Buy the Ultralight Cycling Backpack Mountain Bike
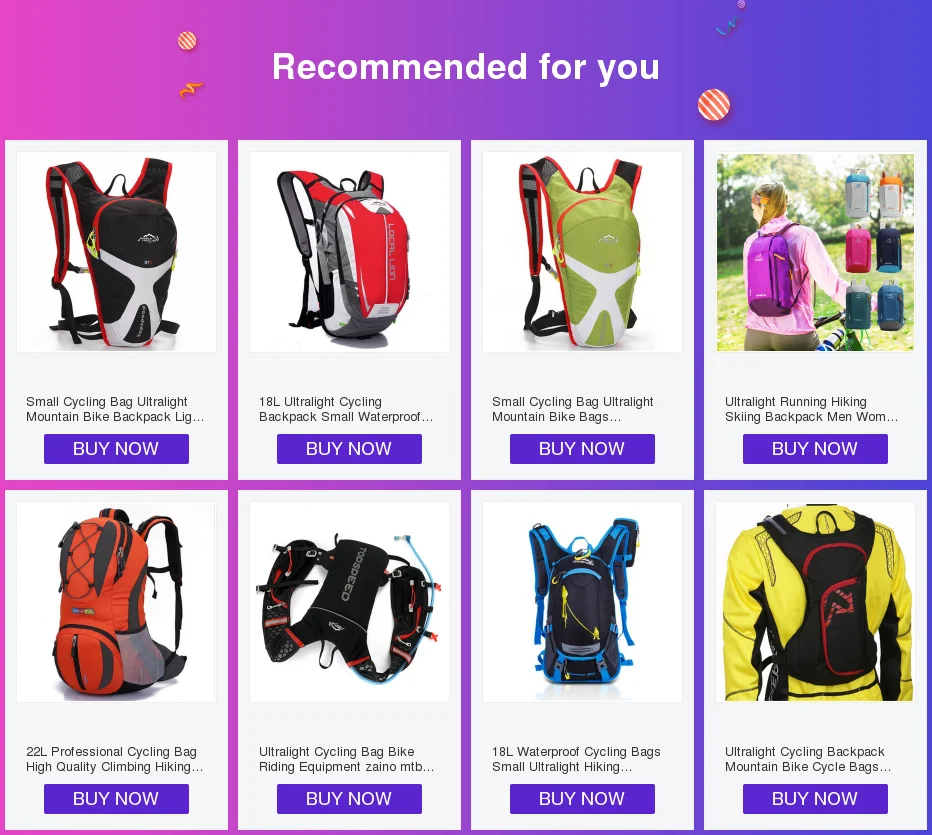The image size is (932, 835). click(x=816, y=799)
